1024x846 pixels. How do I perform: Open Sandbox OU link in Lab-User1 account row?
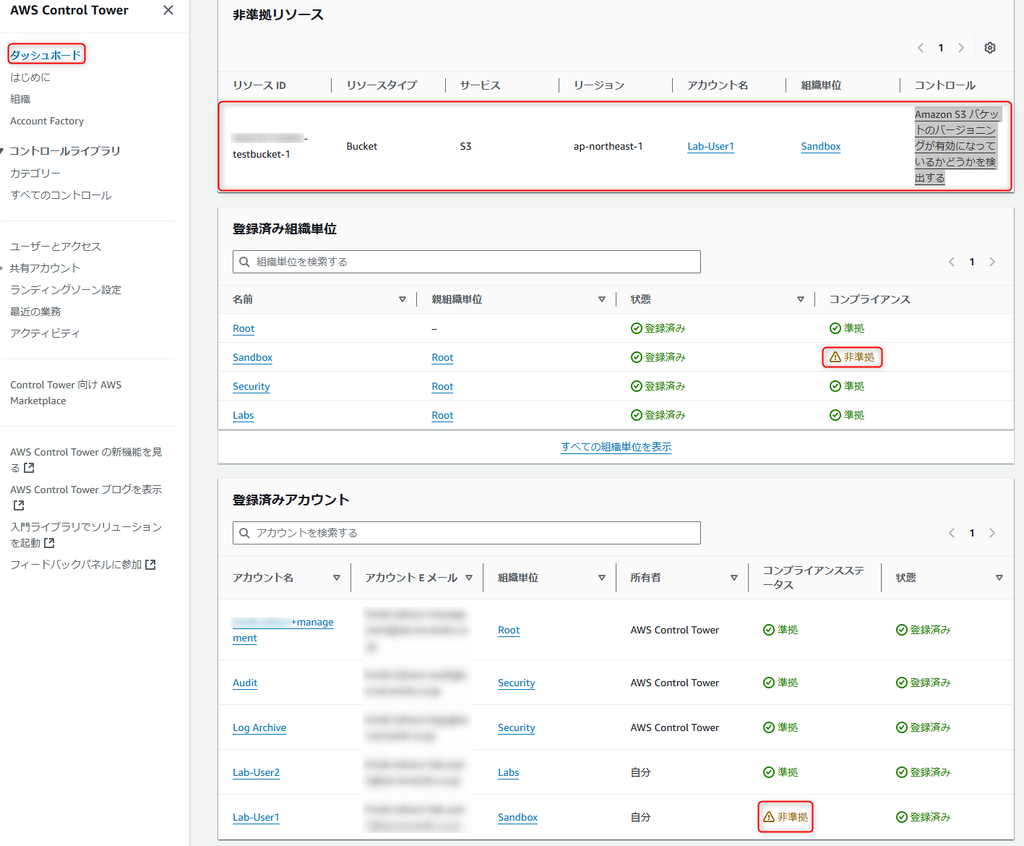click(x=518, y=817)
